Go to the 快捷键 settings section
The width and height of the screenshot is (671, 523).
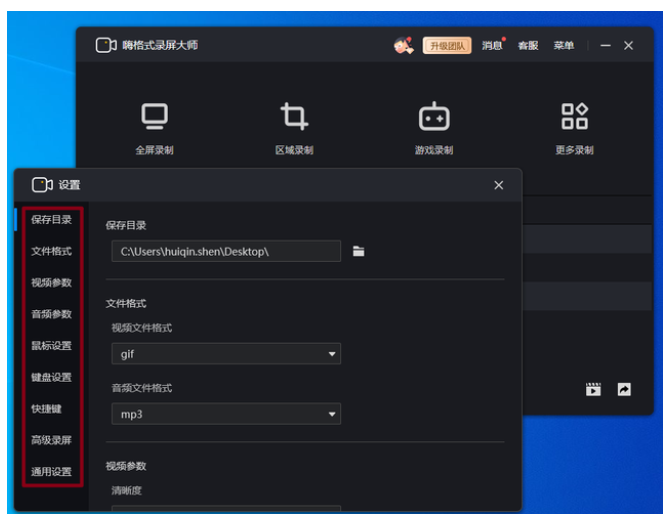coord(46,409)
